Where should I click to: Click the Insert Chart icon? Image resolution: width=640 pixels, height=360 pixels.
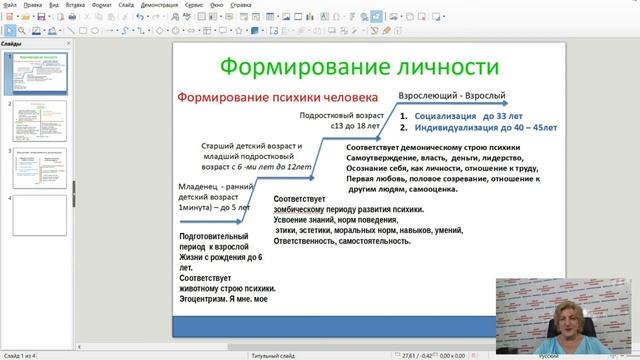pos(310,17)
